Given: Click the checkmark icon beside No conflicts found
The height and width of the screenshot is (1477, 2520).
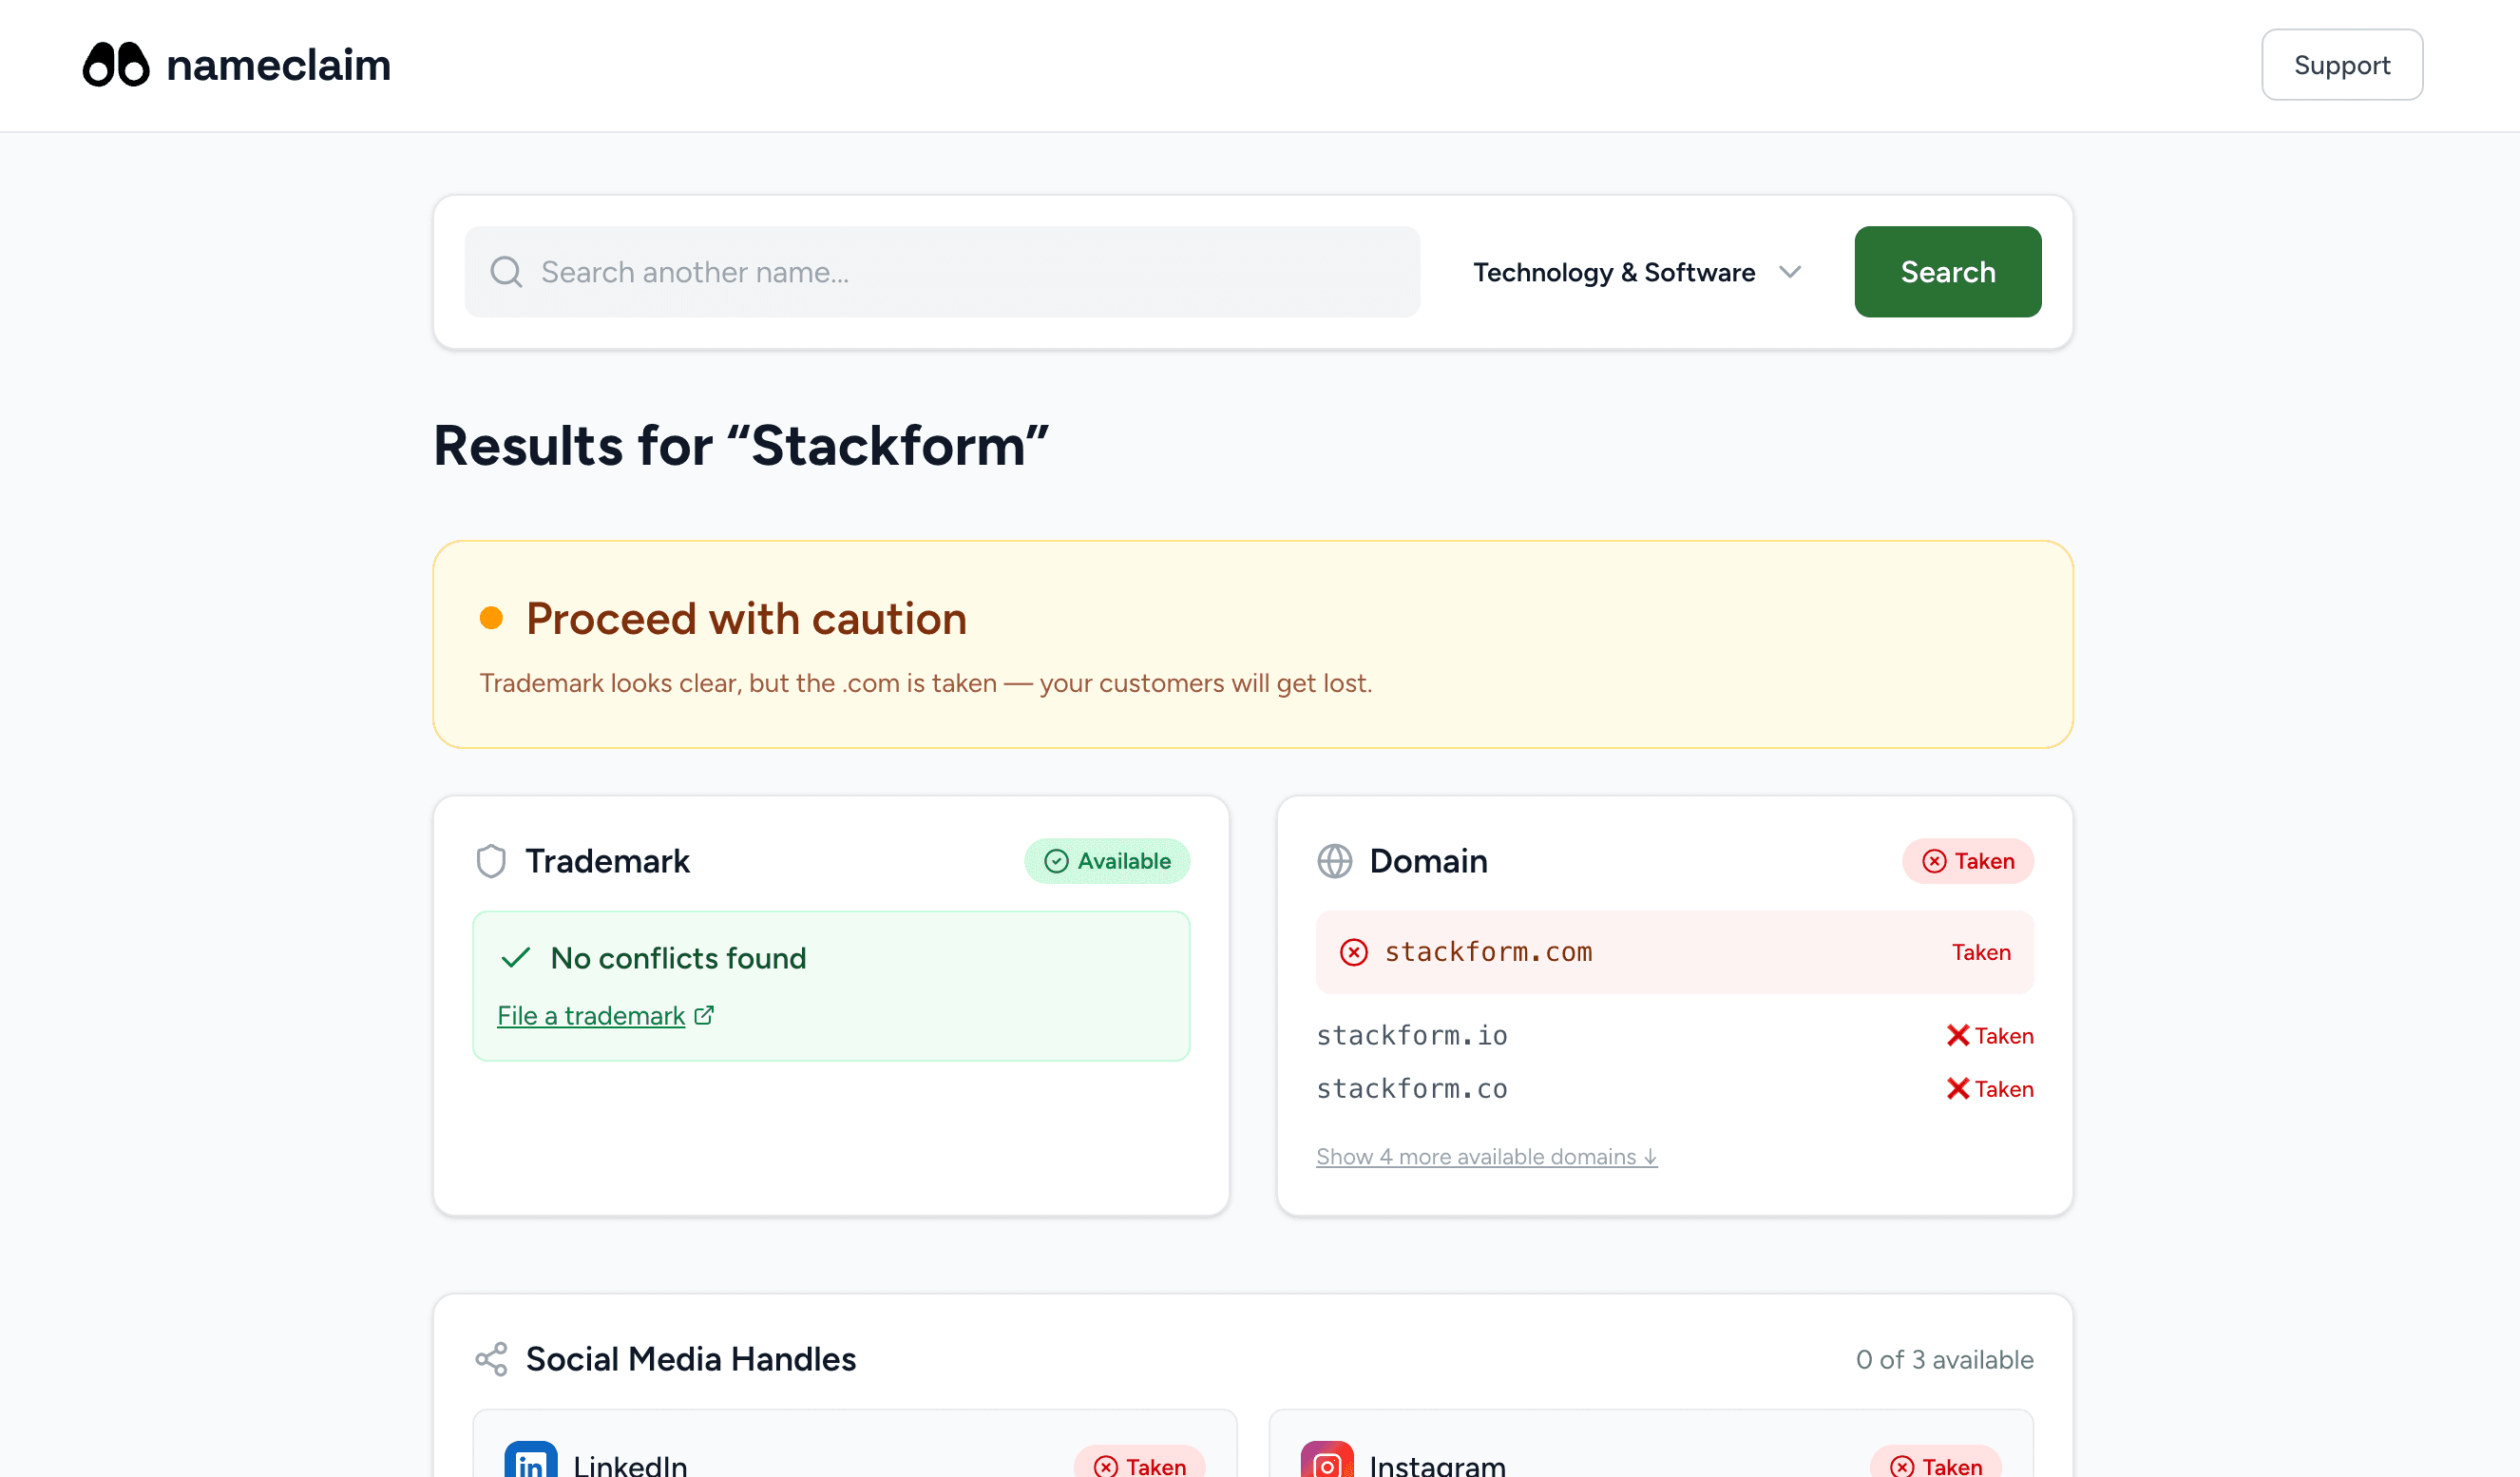Looking at the screenshot, I should pos(516,958).
